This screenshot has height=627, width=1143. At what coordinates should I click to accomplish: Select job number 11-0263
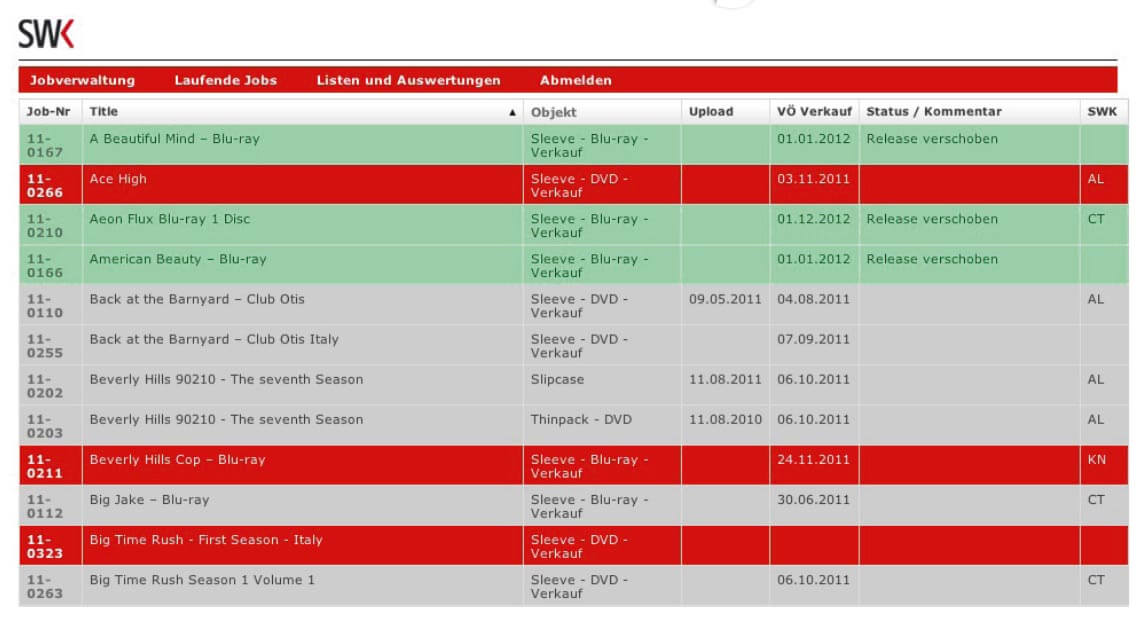tap(44, 586)
